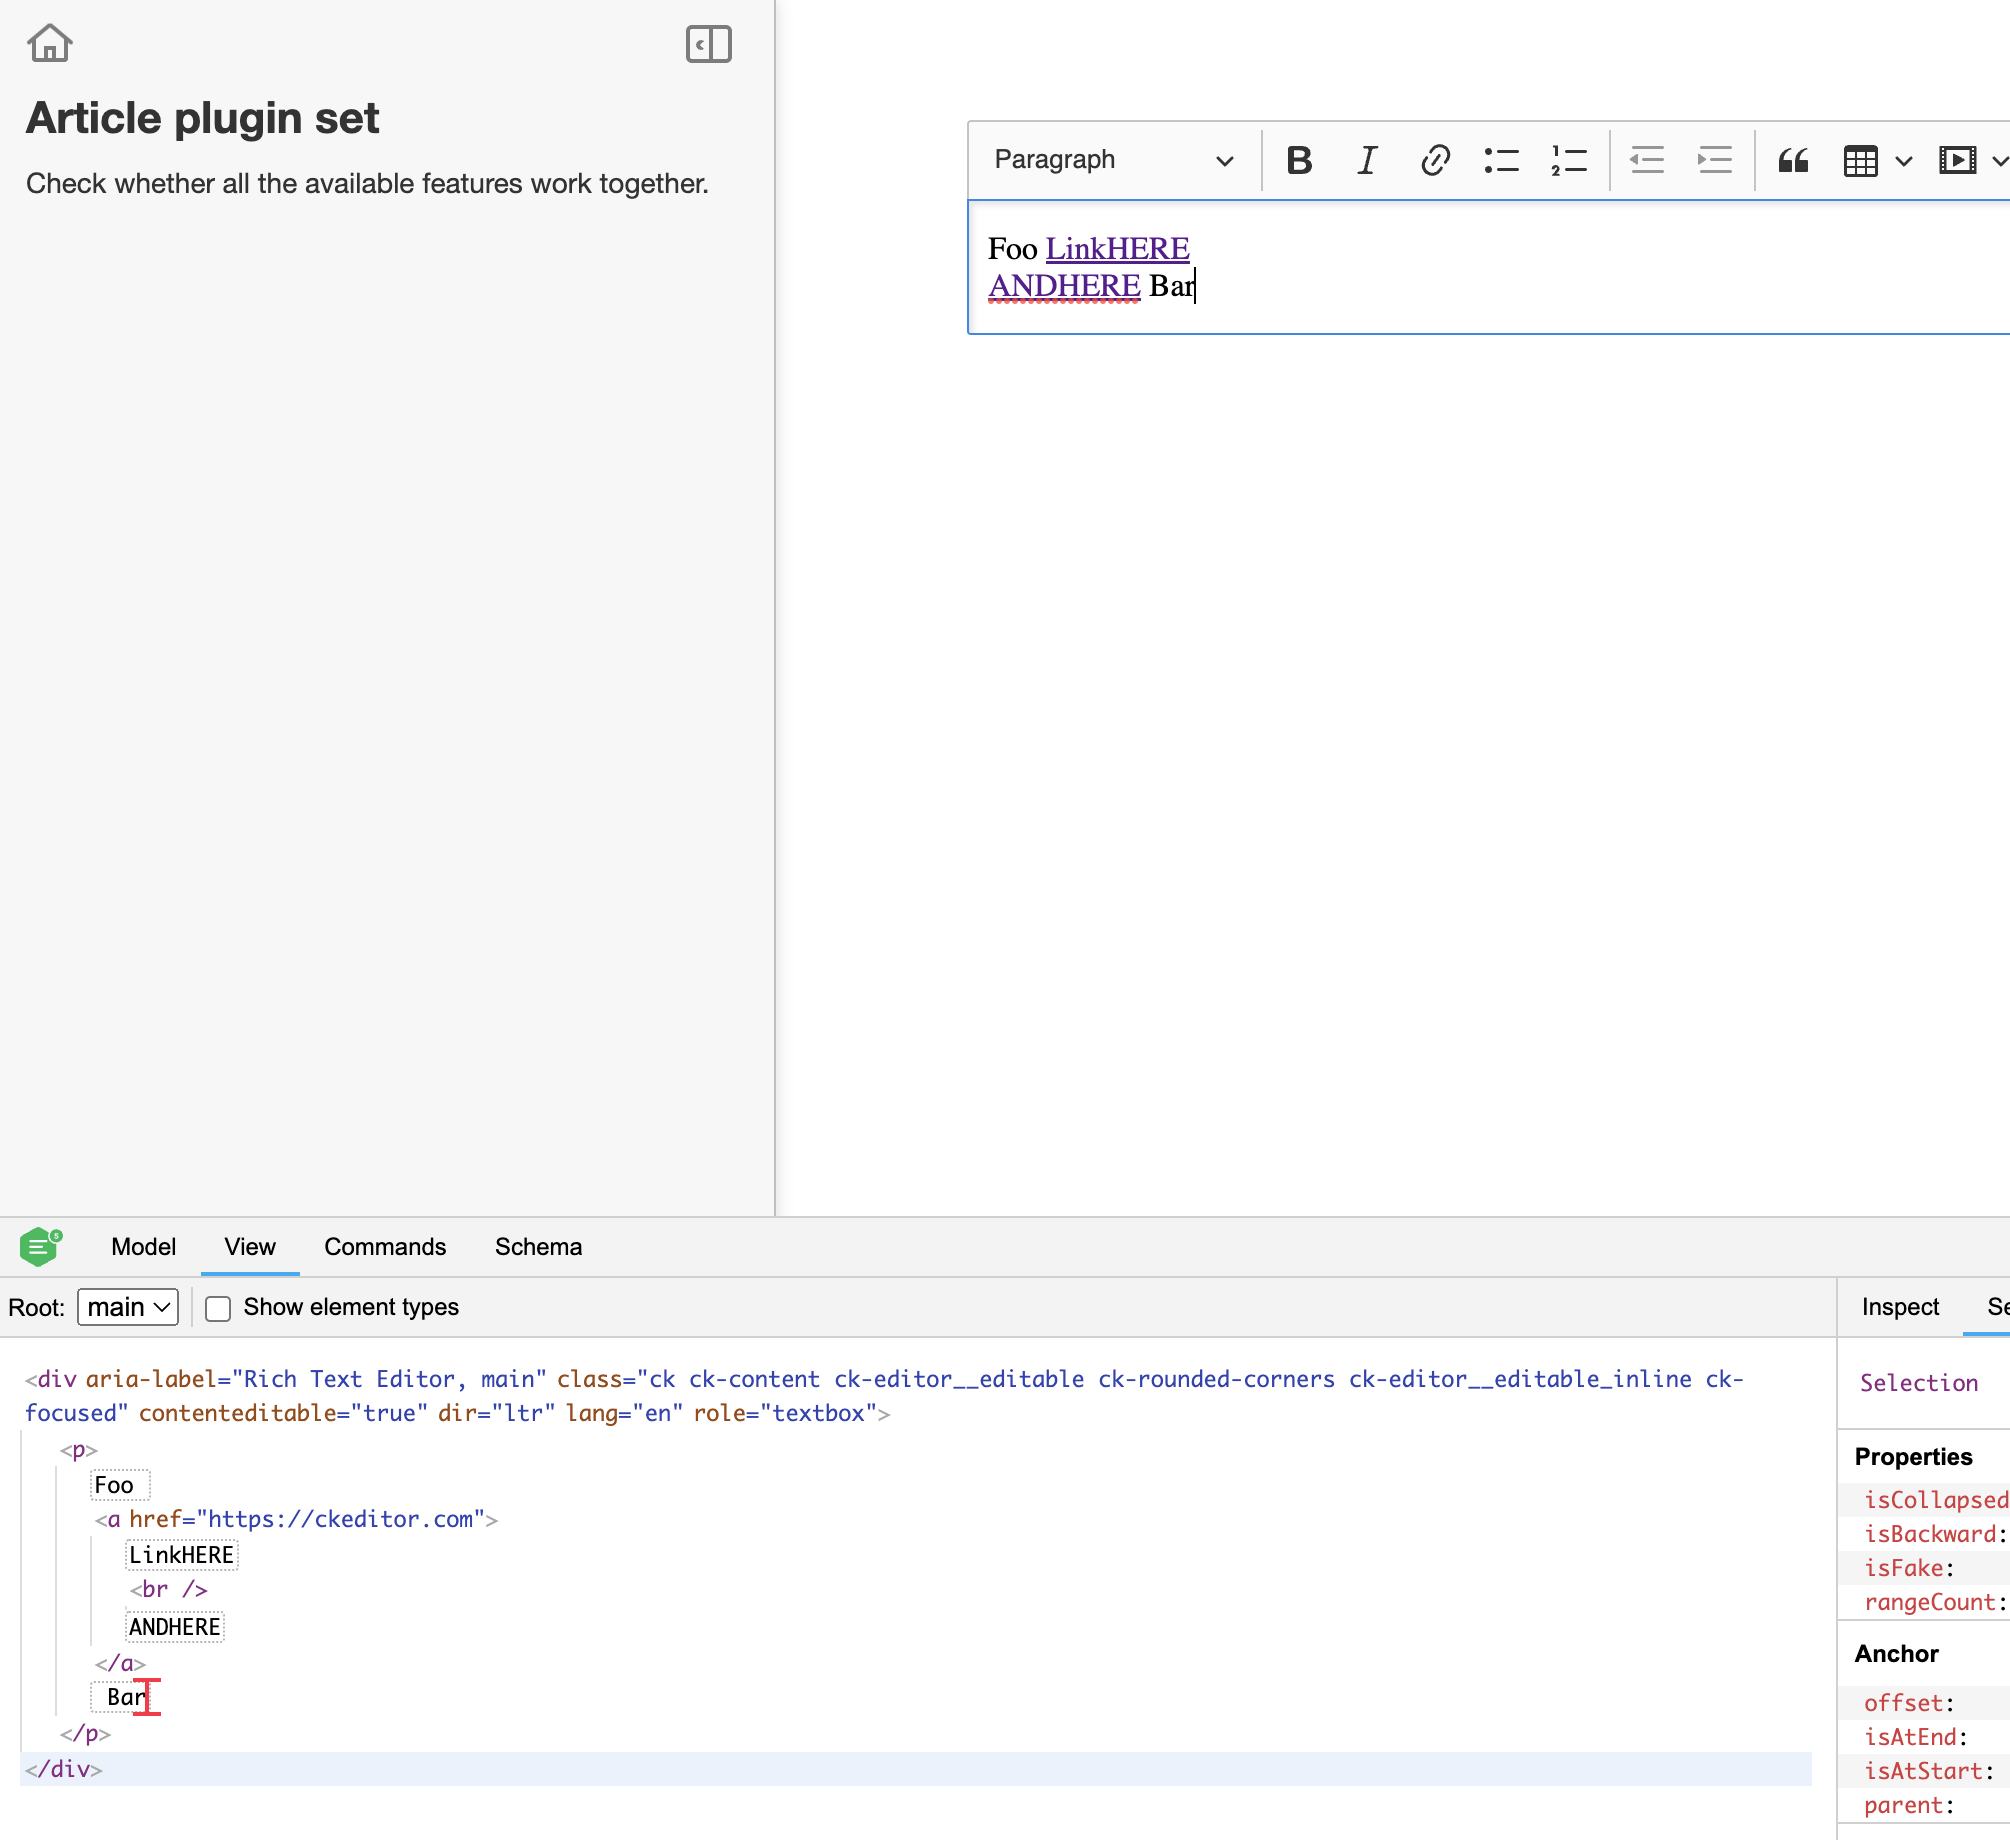Select the ANDHERE text node in the view tree
The image size is (2010, 1840).
pyautogui.click(x=174, y=1627)
